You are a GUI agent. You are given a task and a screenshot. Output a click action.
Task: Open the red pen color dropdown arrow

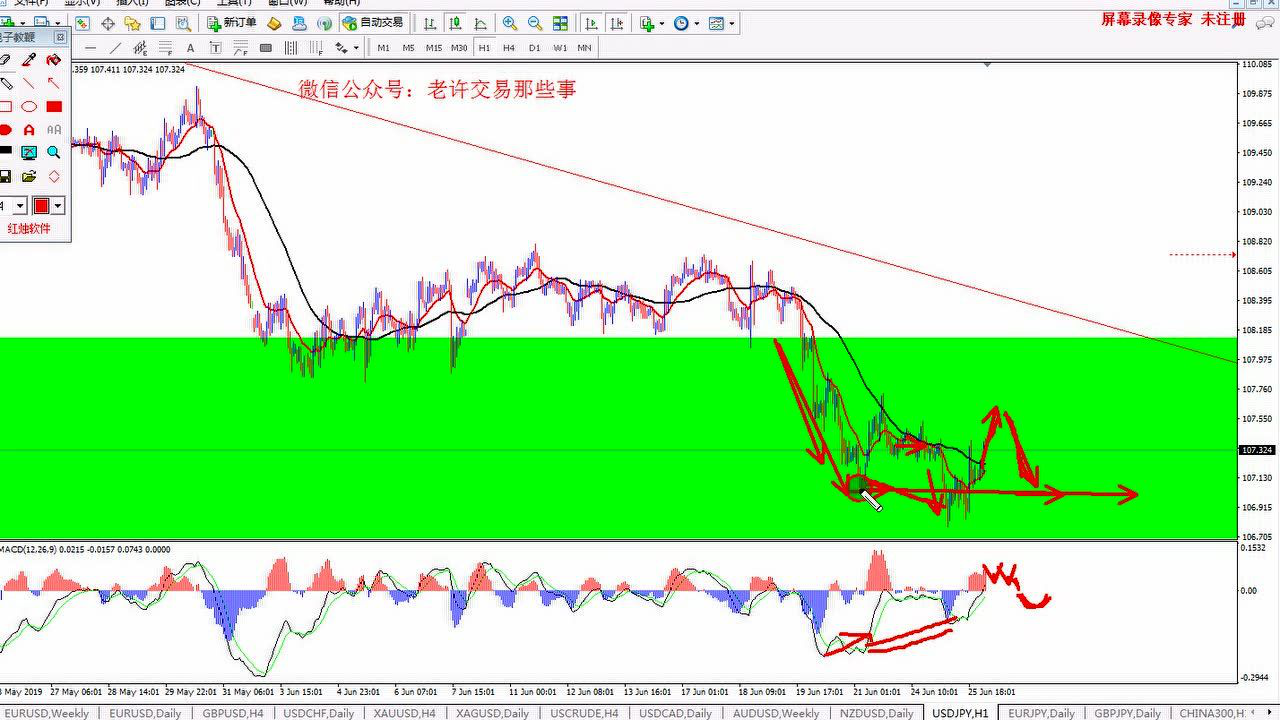58,206
